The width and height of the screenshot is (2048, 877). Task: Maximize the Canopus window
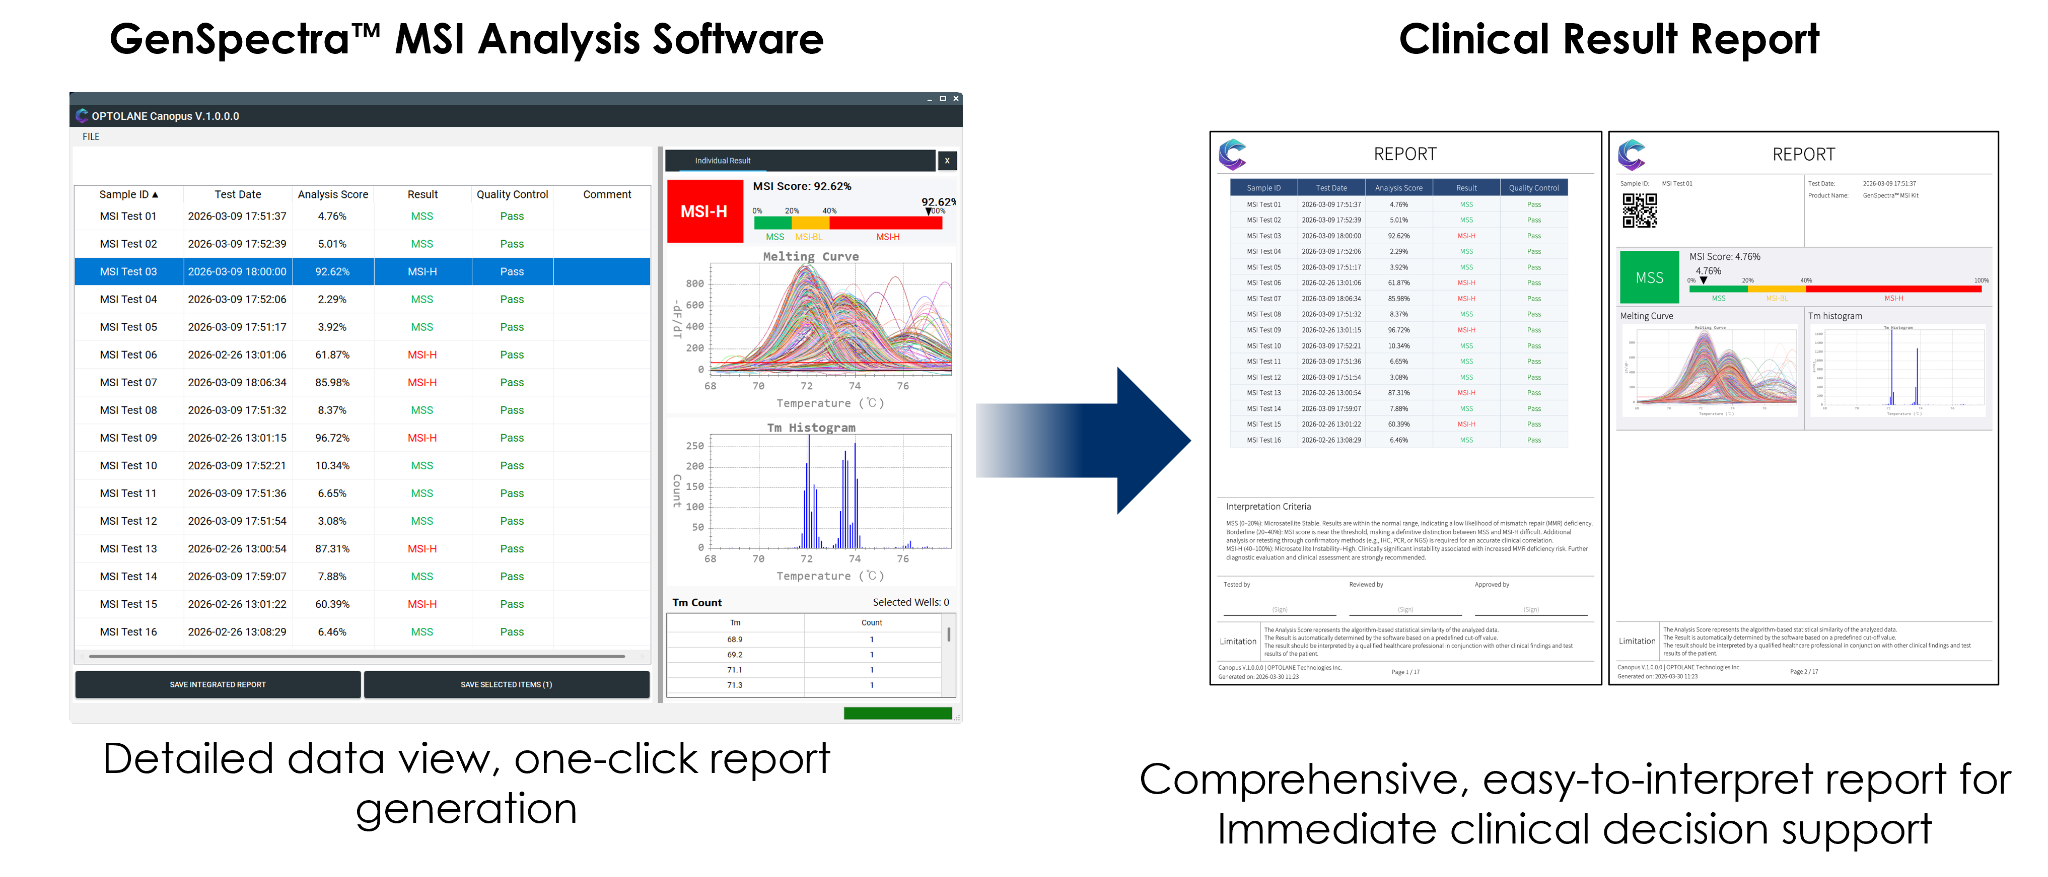[x=942, y=99]
